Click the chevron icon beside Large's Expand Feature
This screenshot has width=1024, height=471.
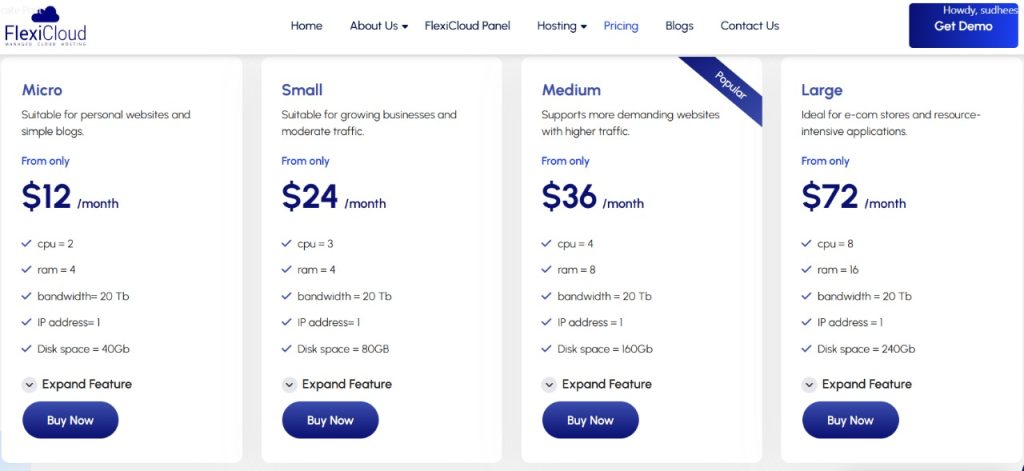(809, 384)
